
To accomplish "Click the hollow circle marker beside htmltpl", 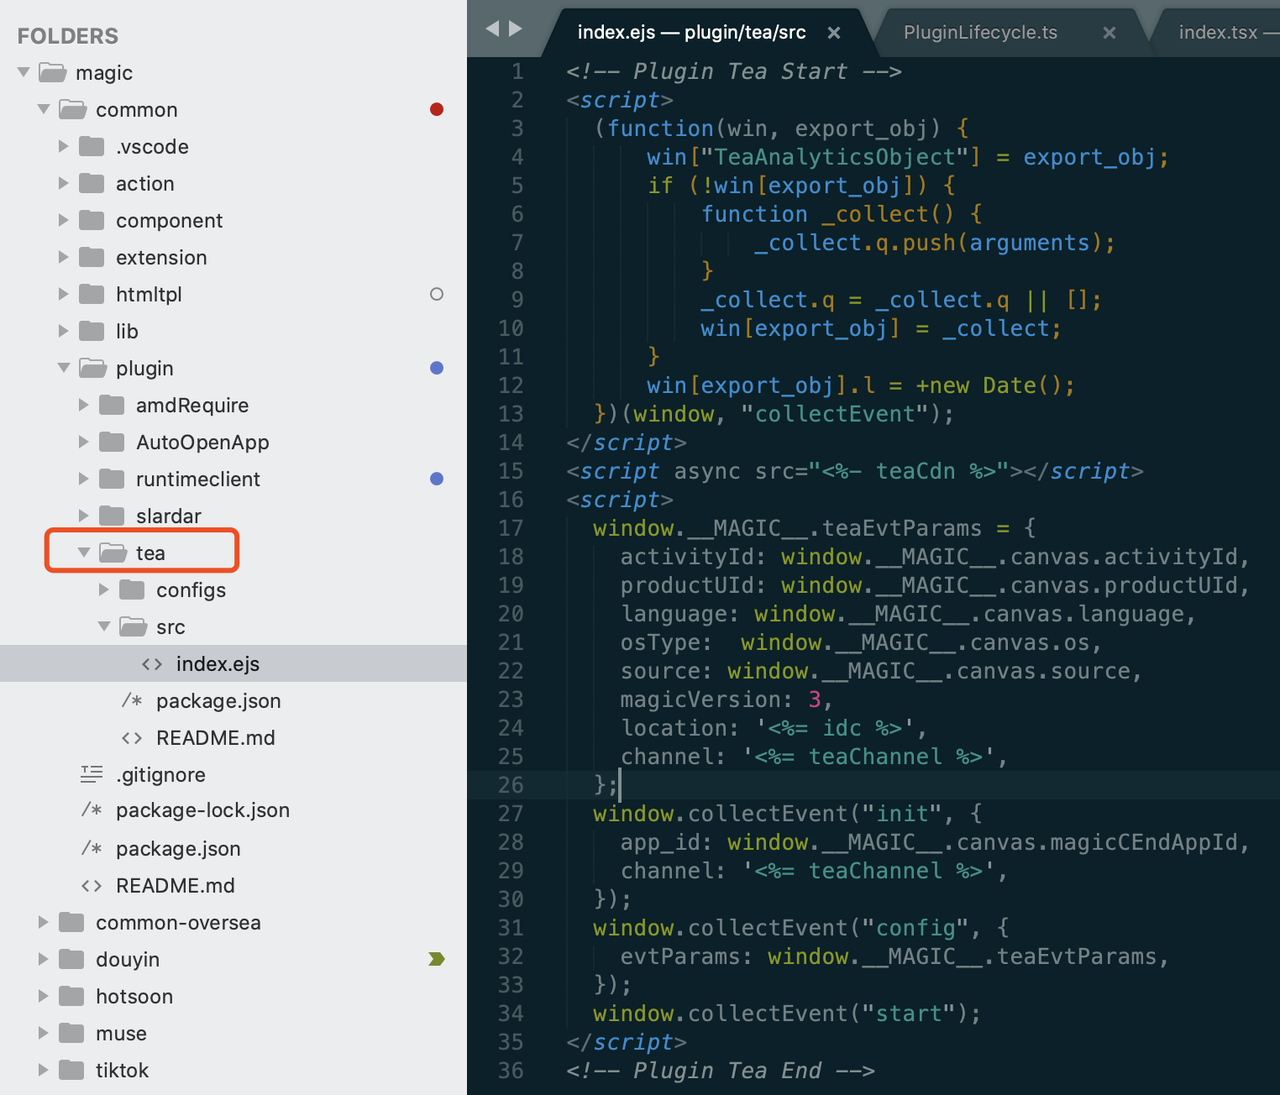I will coord(436,294).
